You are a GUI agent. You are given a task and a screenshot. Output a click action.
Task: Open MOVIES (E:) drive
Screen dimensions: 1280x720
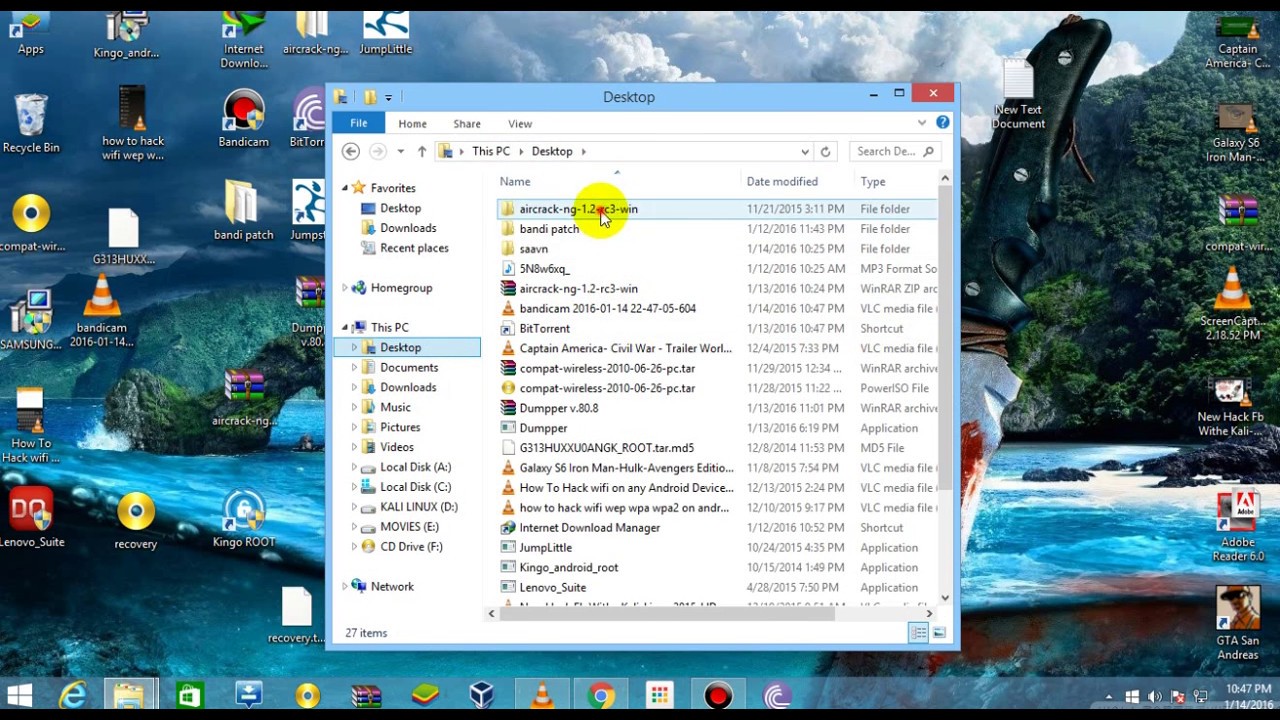[409, 527]
